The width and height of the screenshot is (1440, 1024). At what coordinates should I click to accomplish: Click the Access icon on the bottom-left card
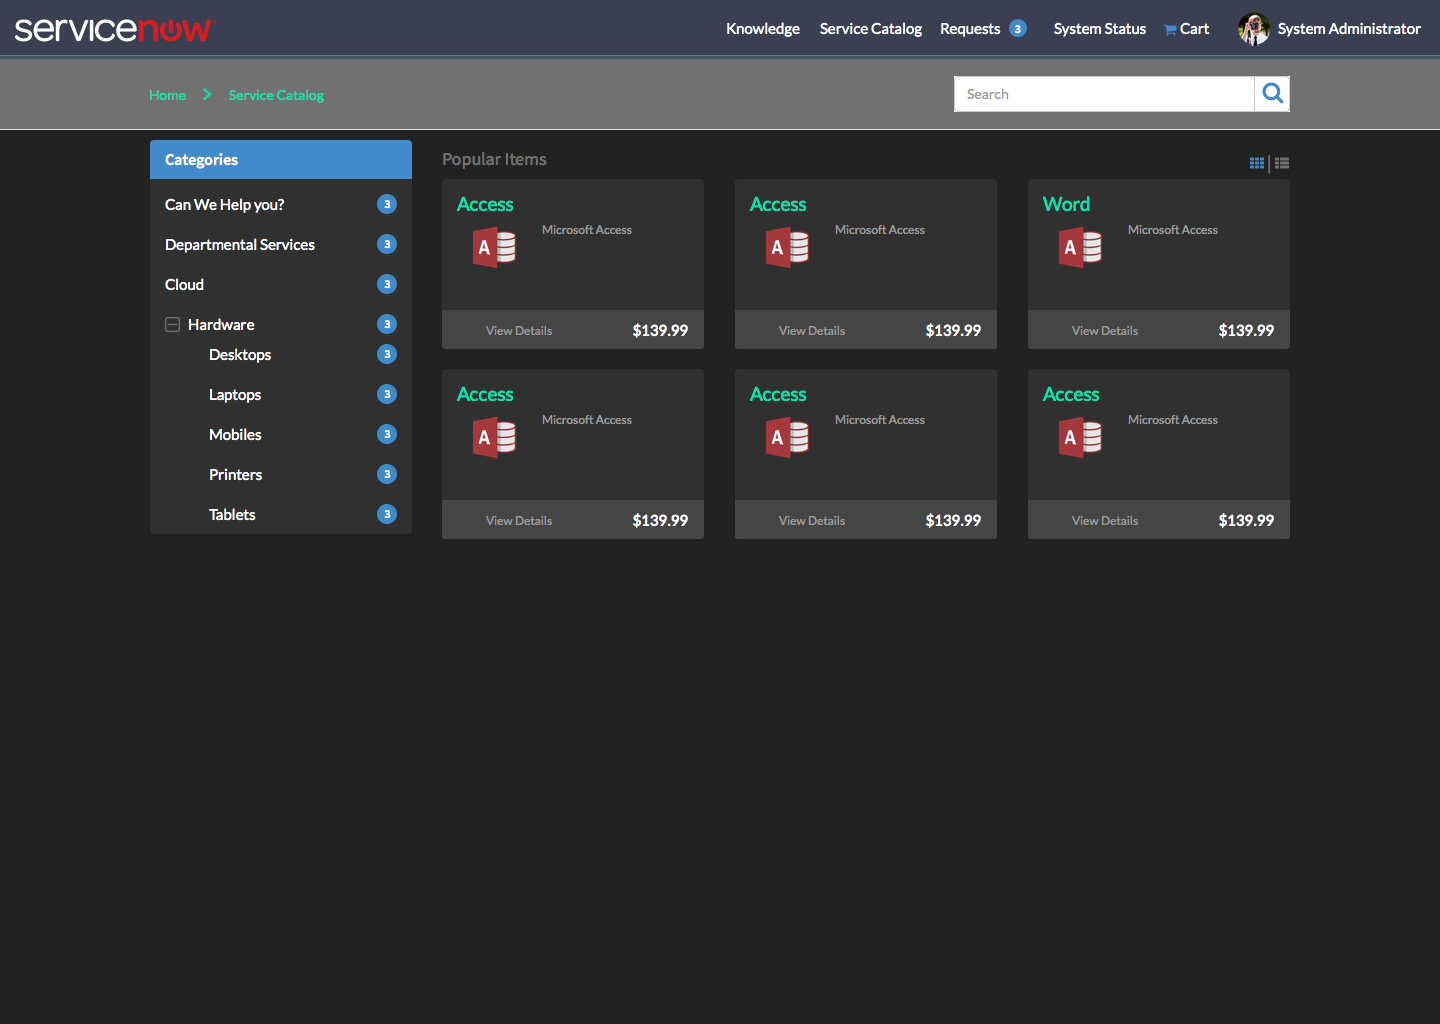point(494,437)
